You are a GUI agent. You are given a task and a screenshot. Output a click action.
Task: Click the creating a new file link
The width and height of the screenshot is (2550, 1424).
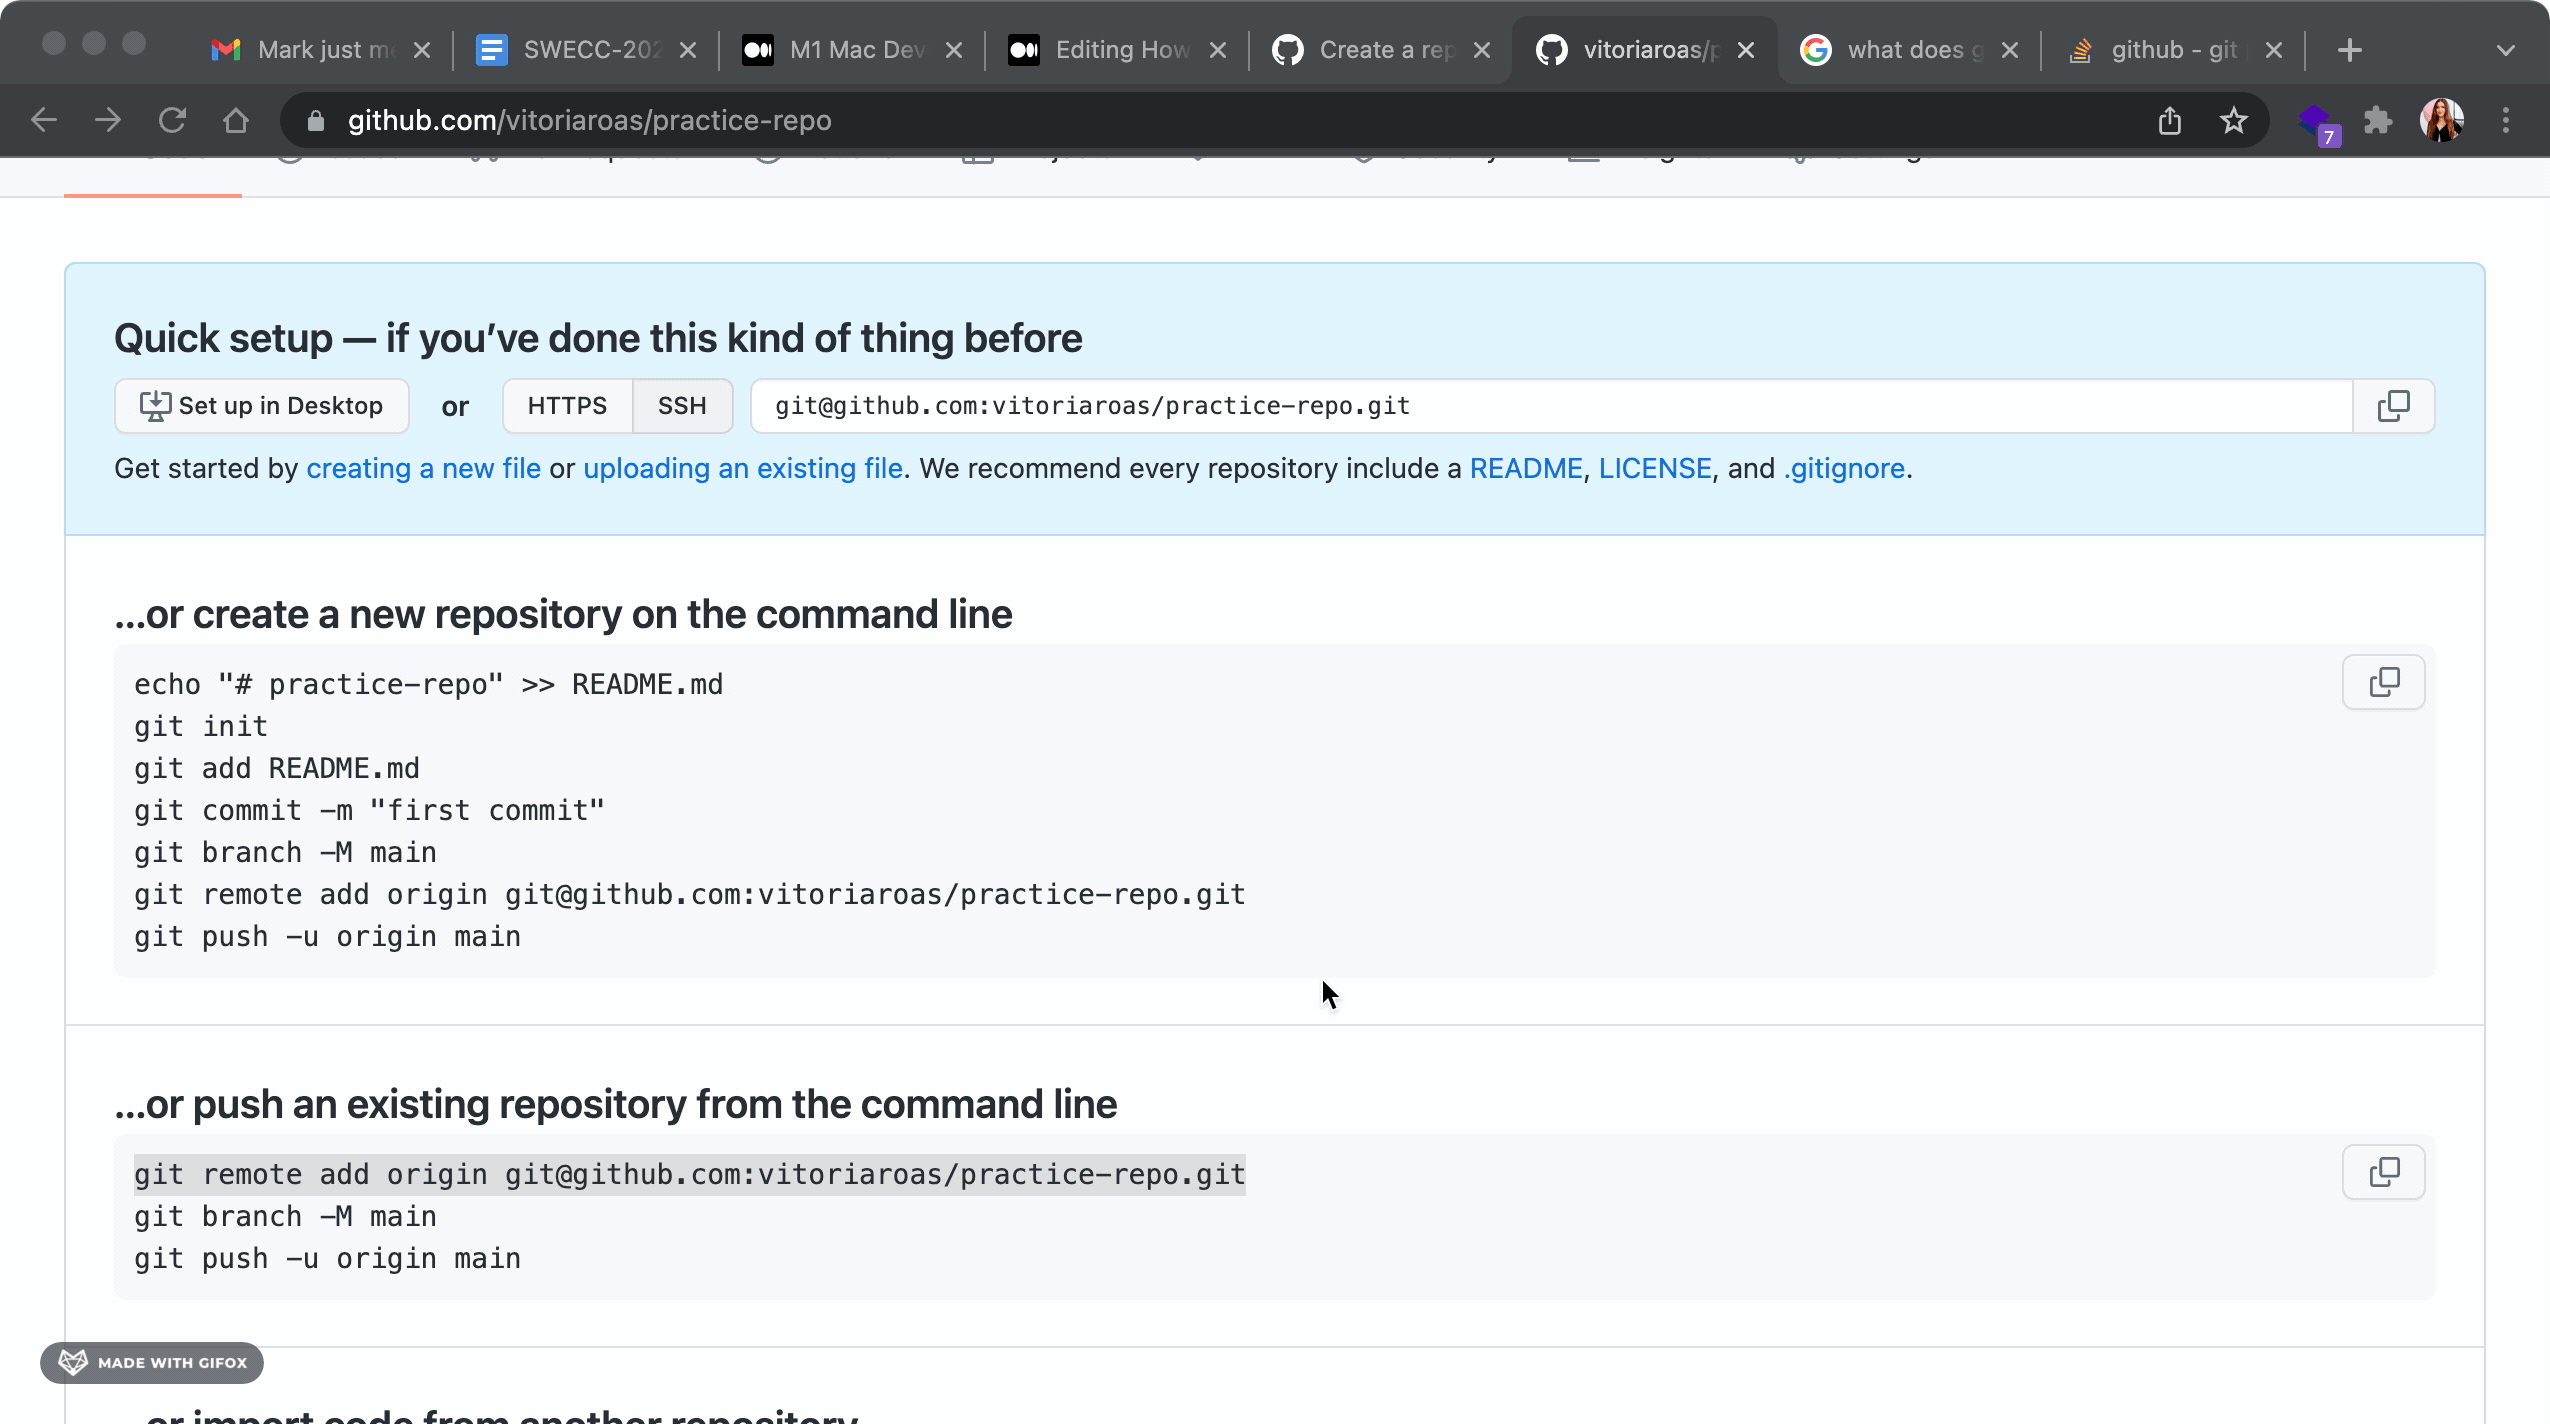[x=422, y=469]
